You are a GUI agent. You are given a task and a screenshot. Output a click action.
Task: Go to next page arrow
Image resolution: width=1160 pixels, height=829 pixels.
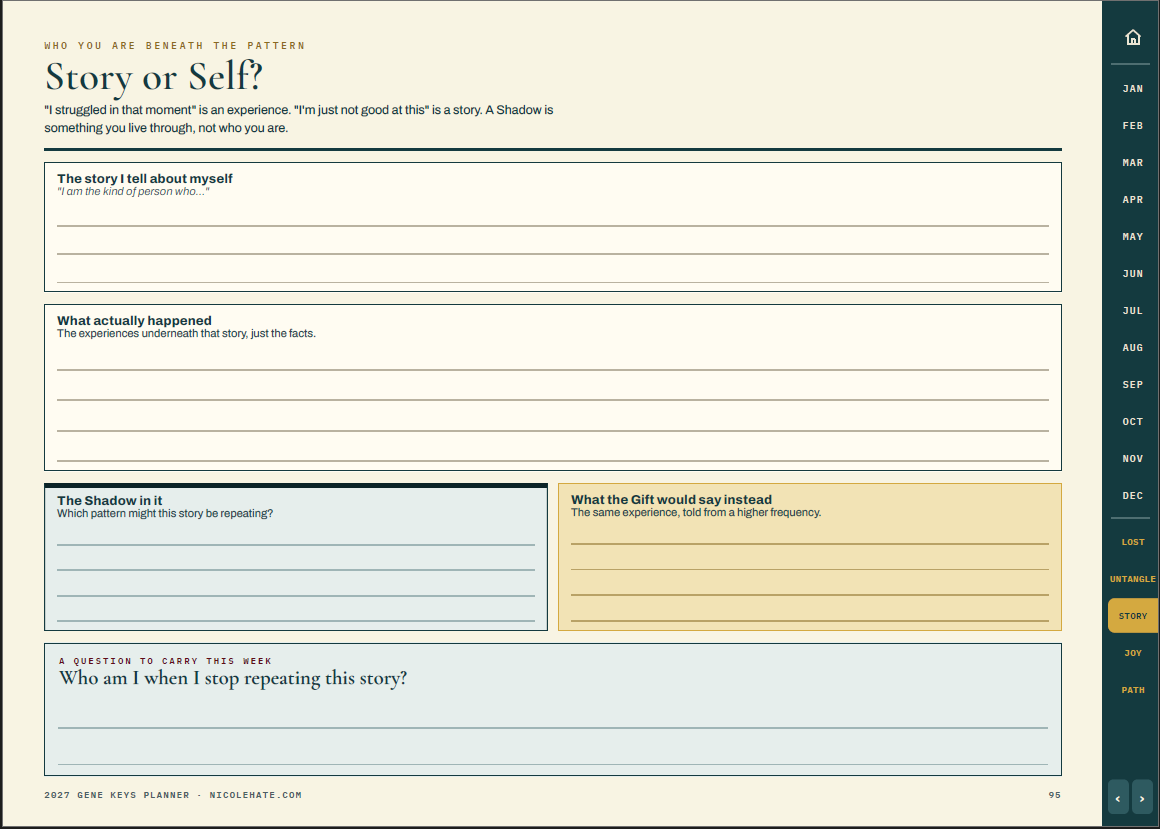click(x=1142, y=798)
